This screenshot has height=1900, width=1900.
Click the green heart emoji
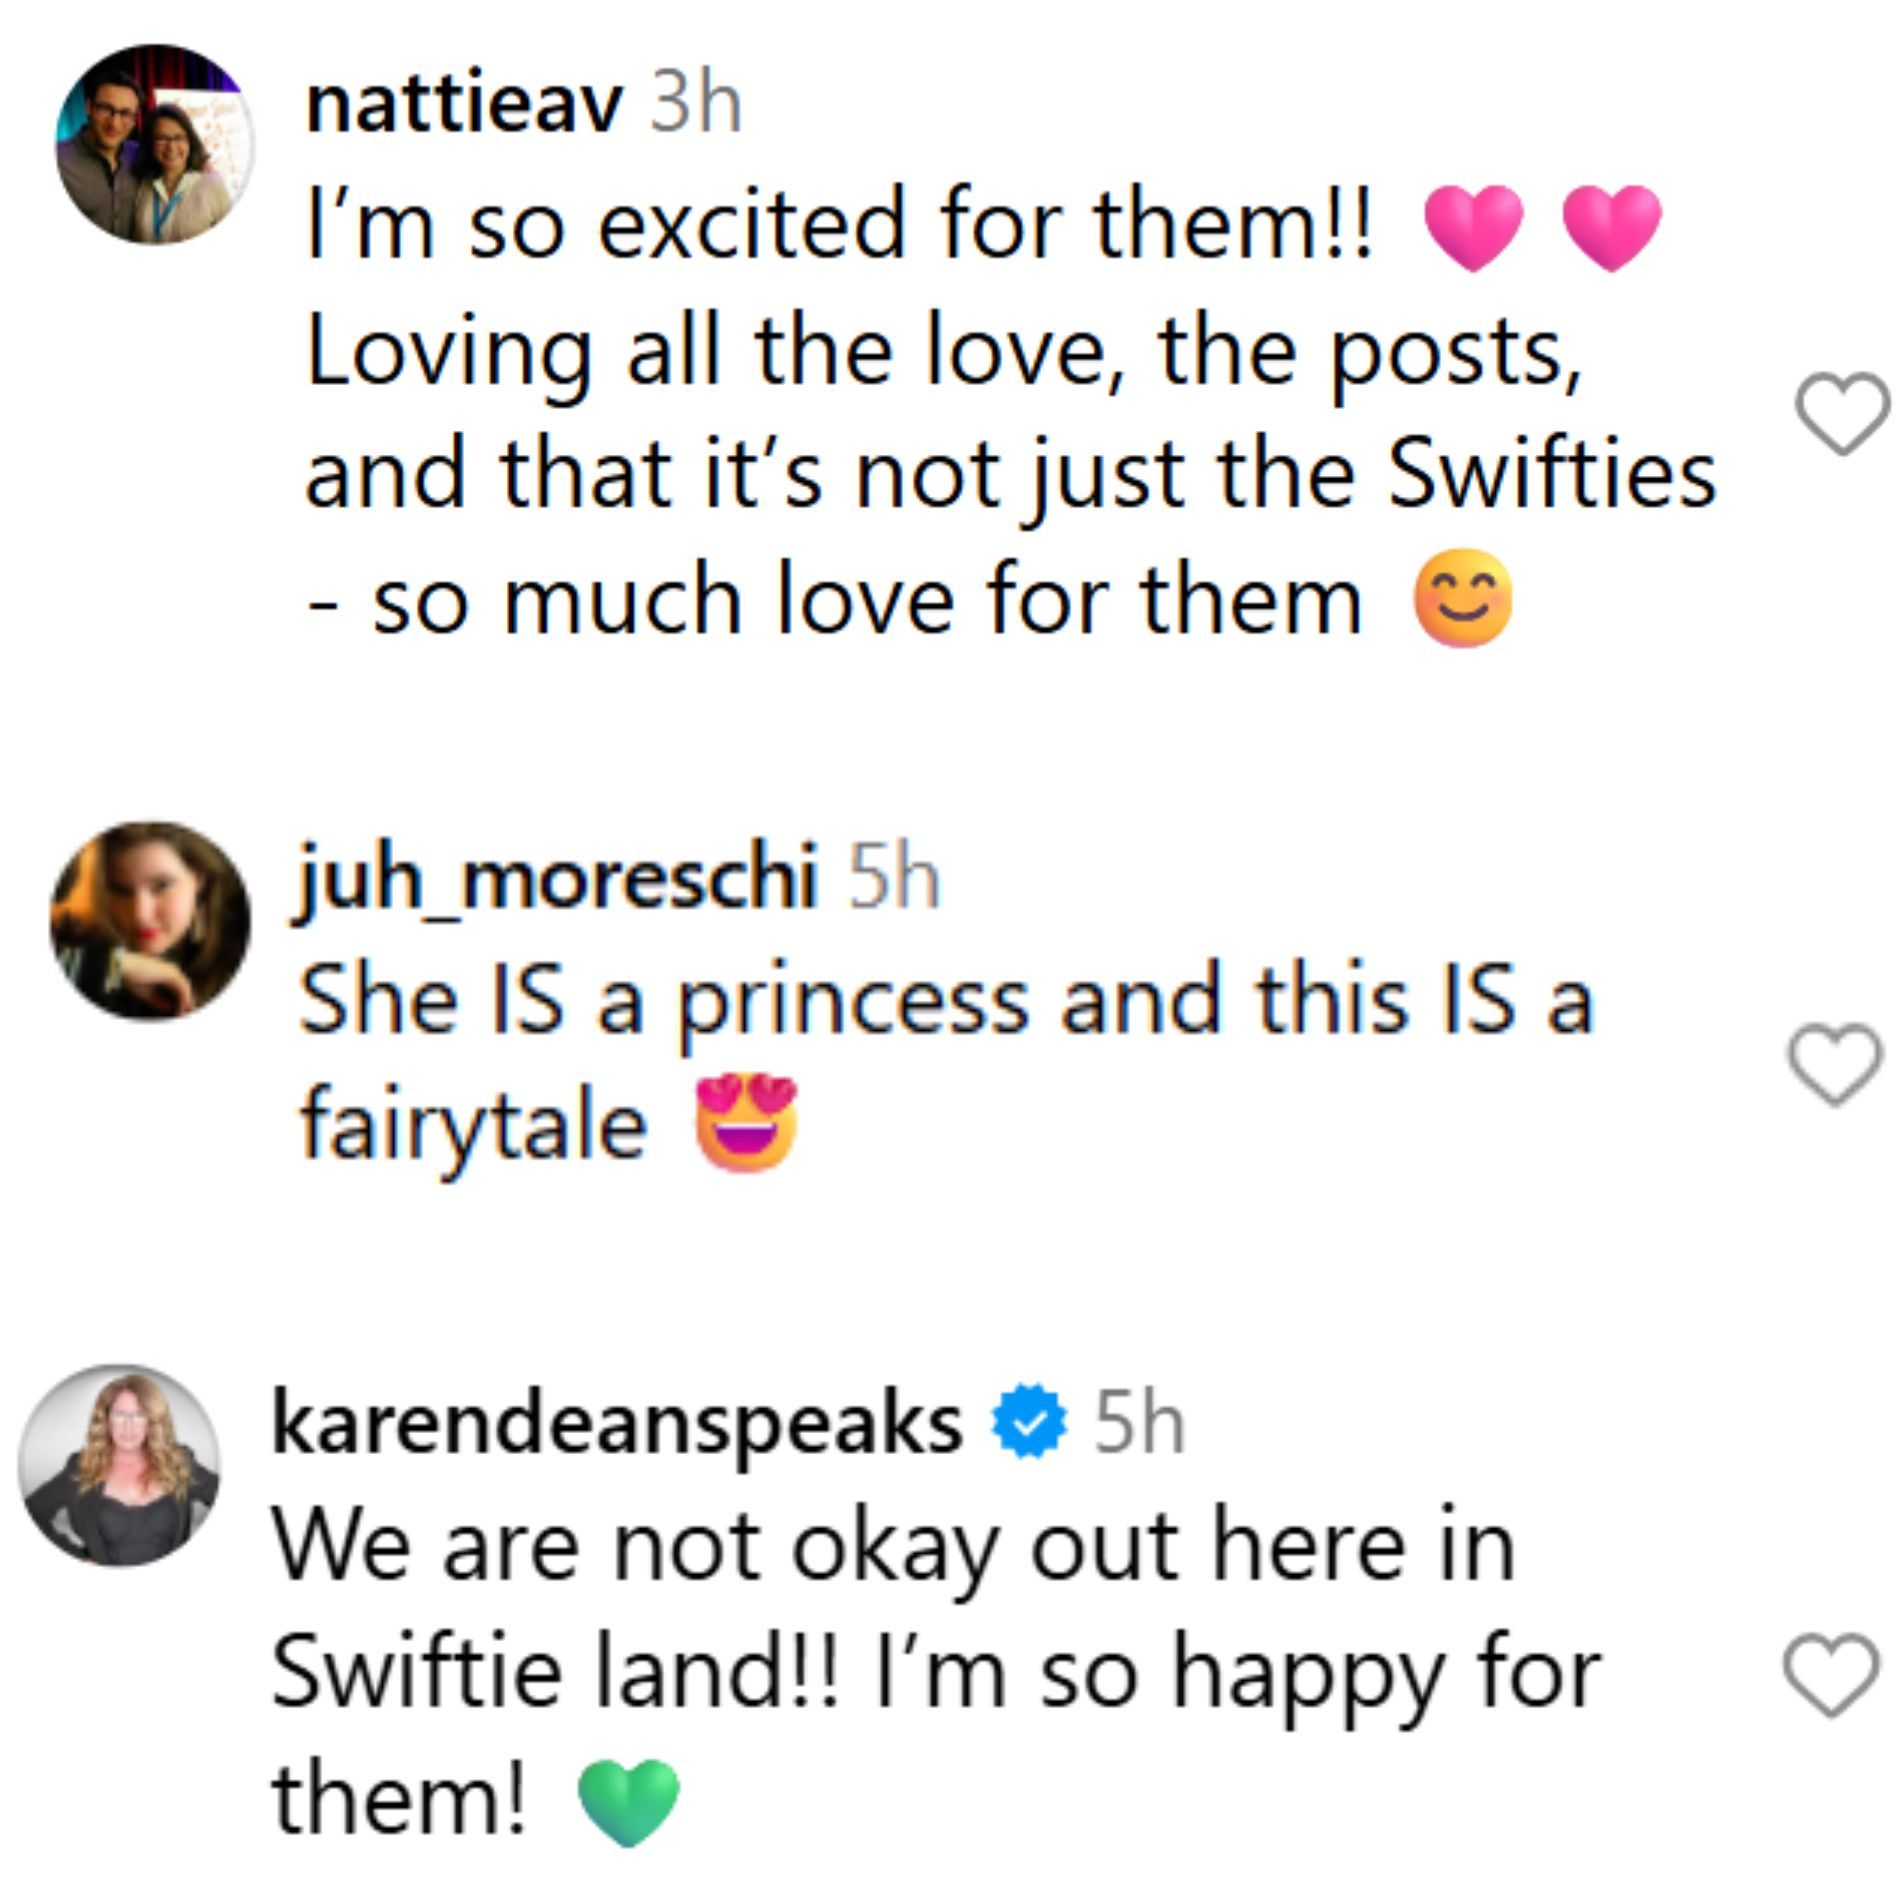[629, 1801]
